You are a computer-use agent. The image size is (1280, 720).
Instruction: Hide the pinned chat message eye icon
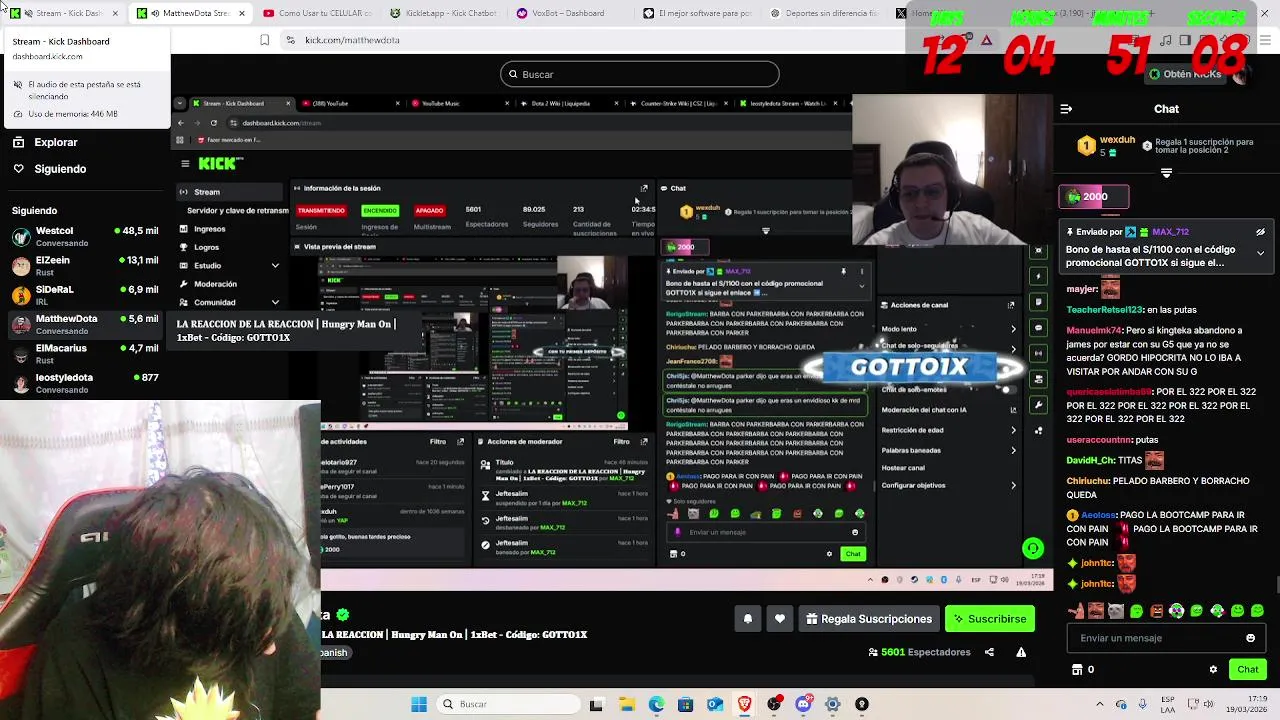coord(1260,232)
